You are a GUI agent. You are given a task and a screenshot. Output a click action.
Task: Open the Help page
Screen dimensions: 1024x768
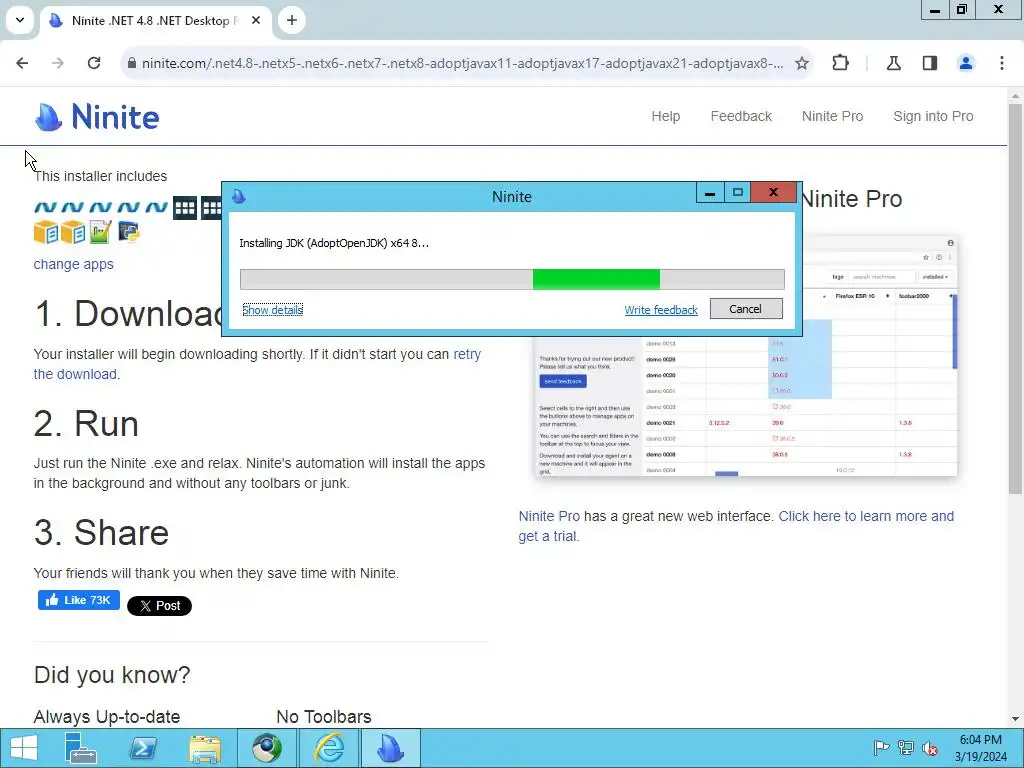(x=665, y=116)
